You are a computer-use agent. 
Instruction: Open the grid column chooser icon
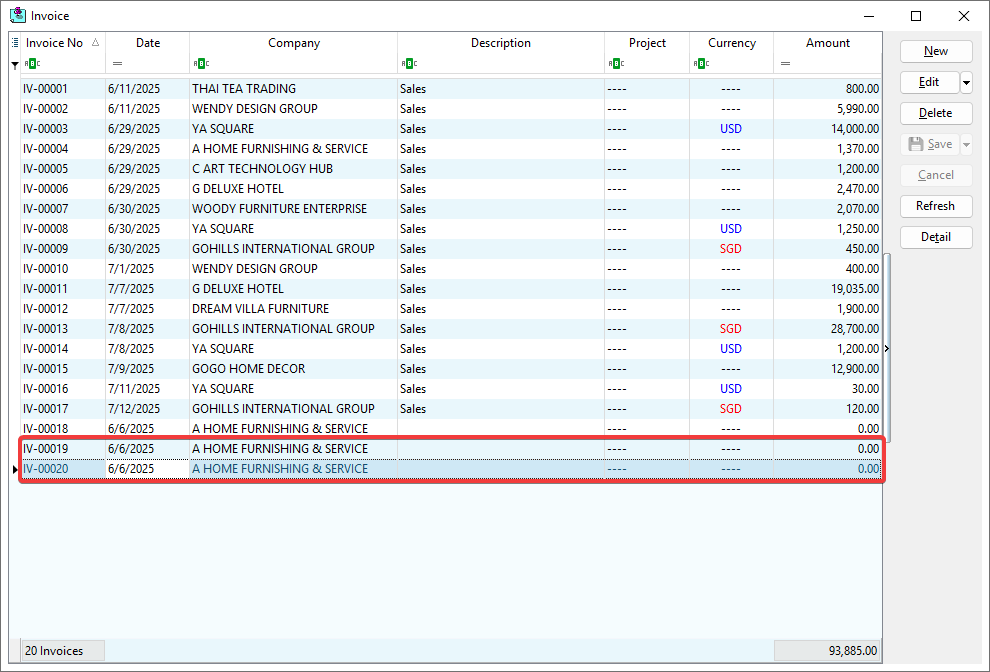15,43
